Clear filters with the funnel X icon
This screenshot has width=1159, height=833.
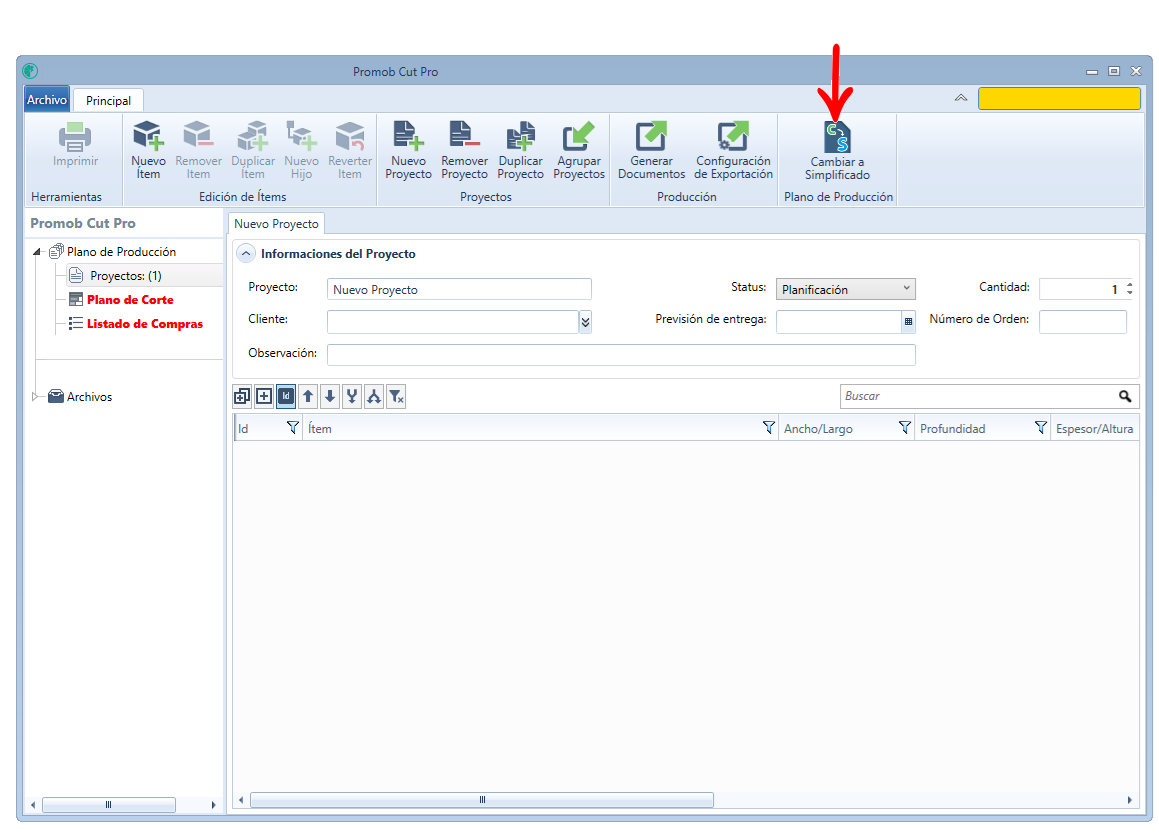pyautogui.click(x=397, y=397)
